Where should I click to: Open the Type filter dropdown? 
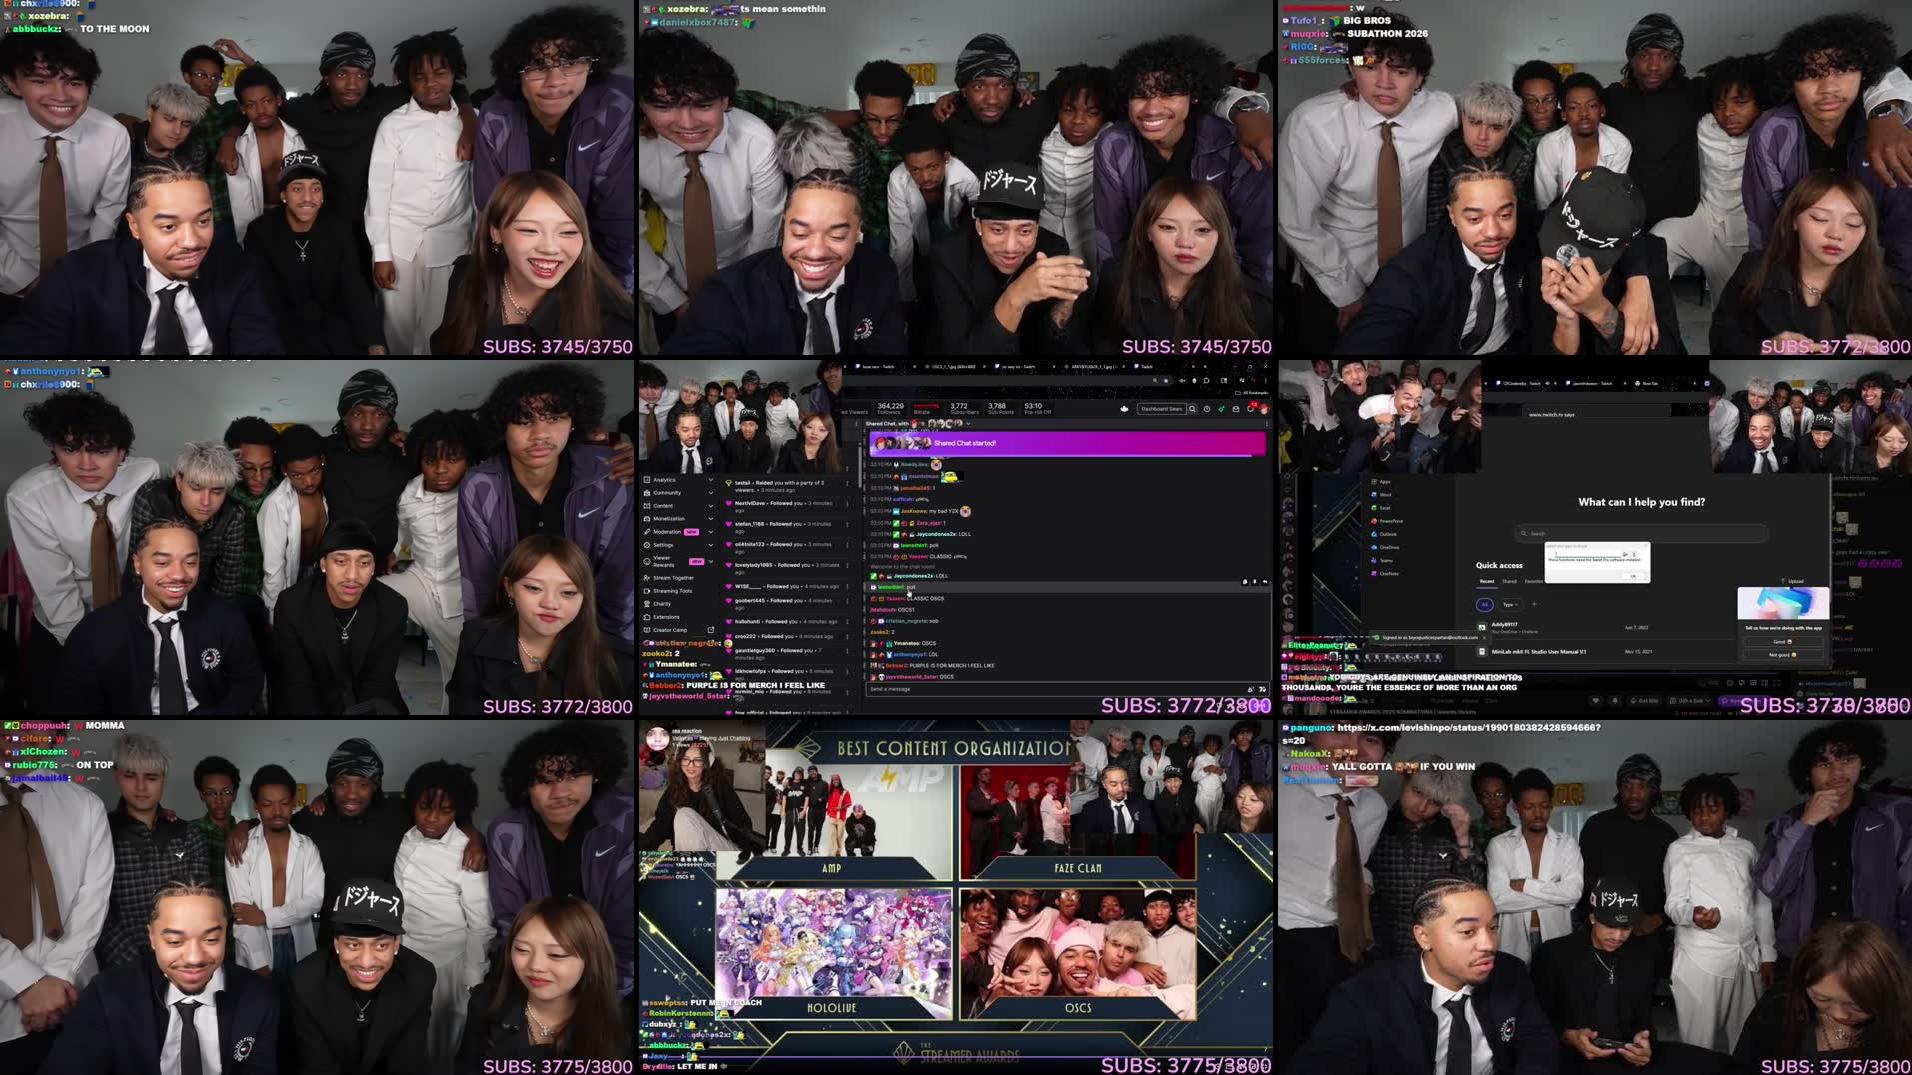1509,605
